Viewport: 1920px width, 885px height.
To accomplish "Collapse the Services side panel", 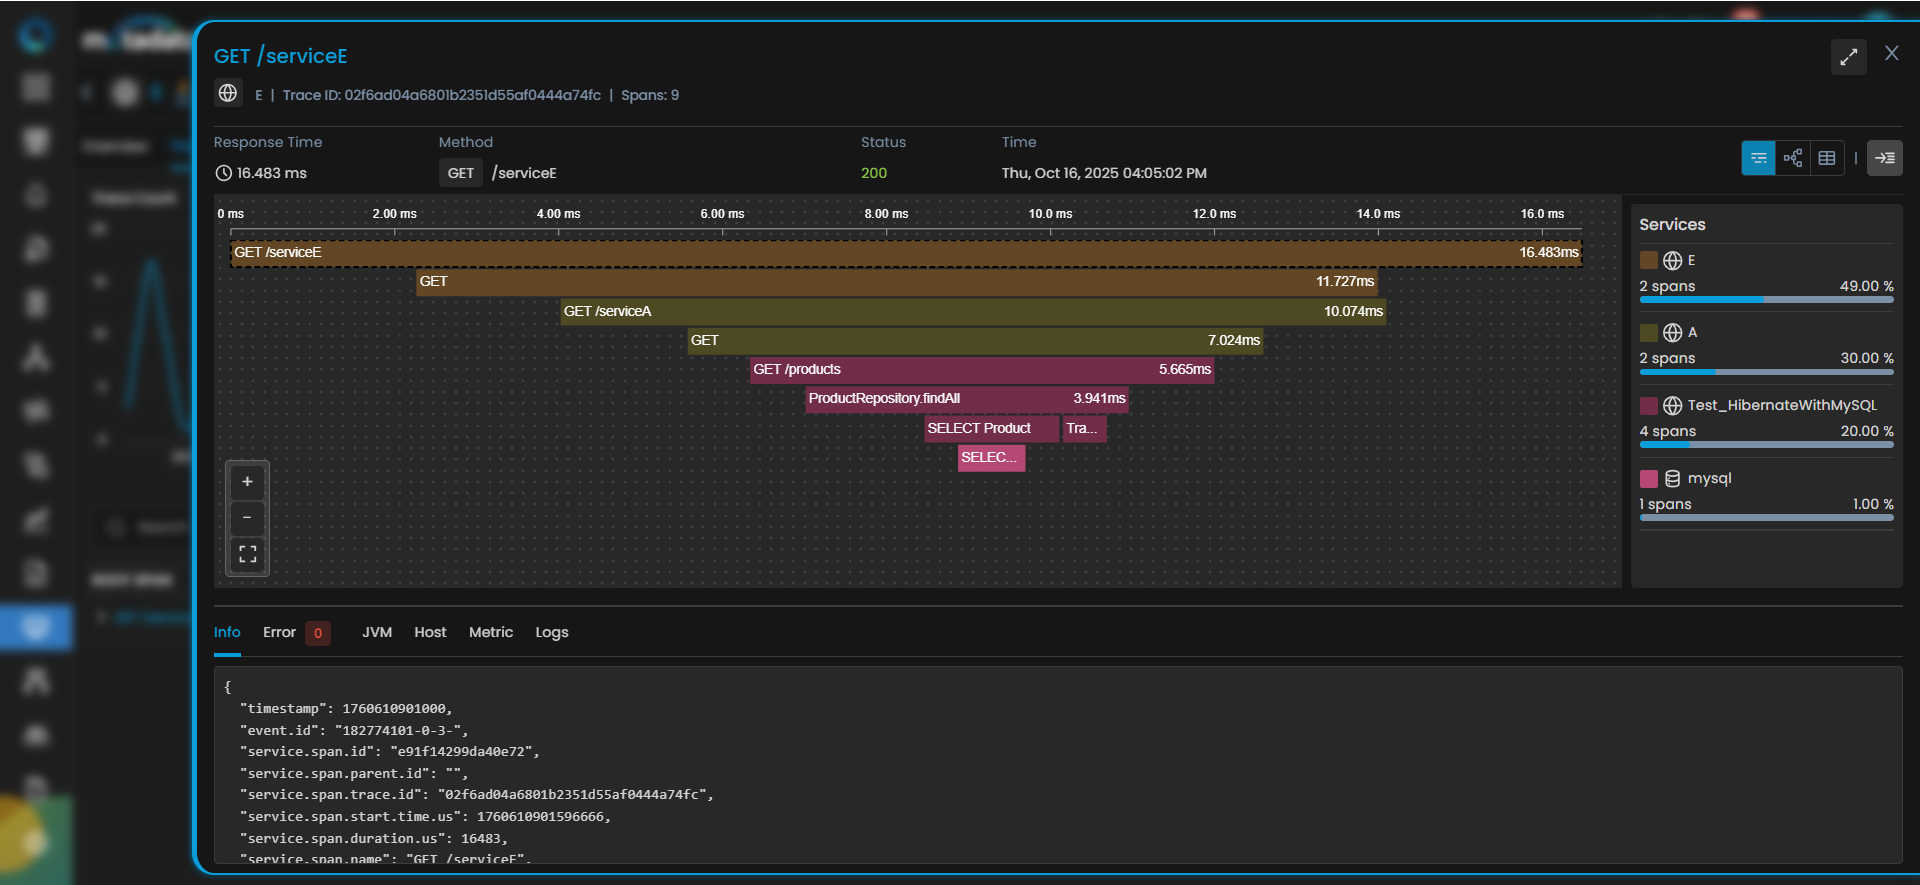I will tap(1885, 158).
